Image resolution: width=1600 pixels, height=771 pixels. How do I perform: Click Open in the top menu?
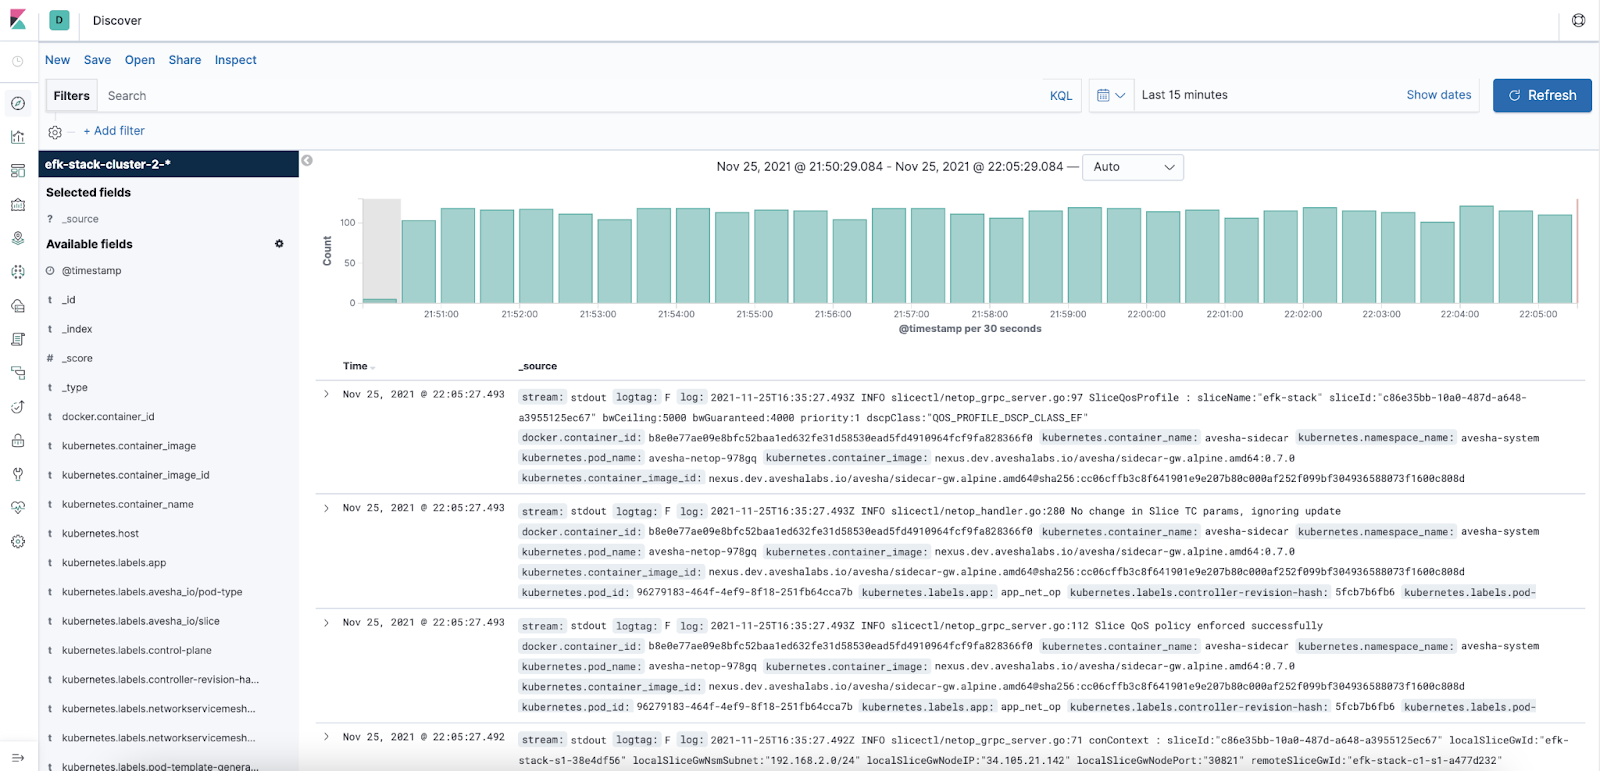tap(140, 60)
